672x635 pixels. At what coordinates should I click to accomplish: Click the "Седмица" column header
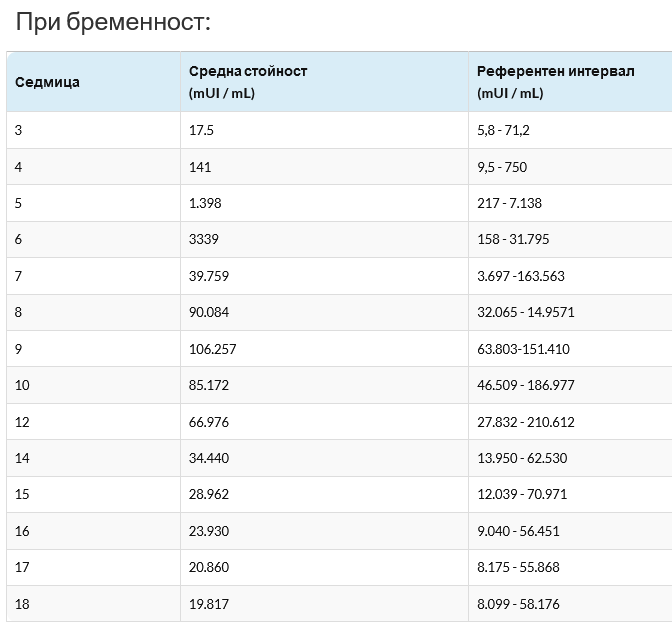[x=47, y=82]
